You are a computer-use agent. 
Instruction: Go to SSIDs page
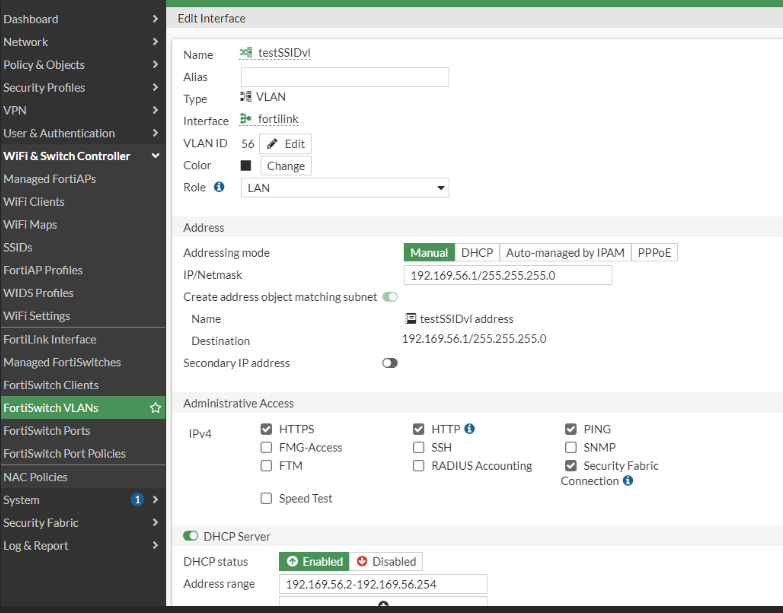point(83,247)
